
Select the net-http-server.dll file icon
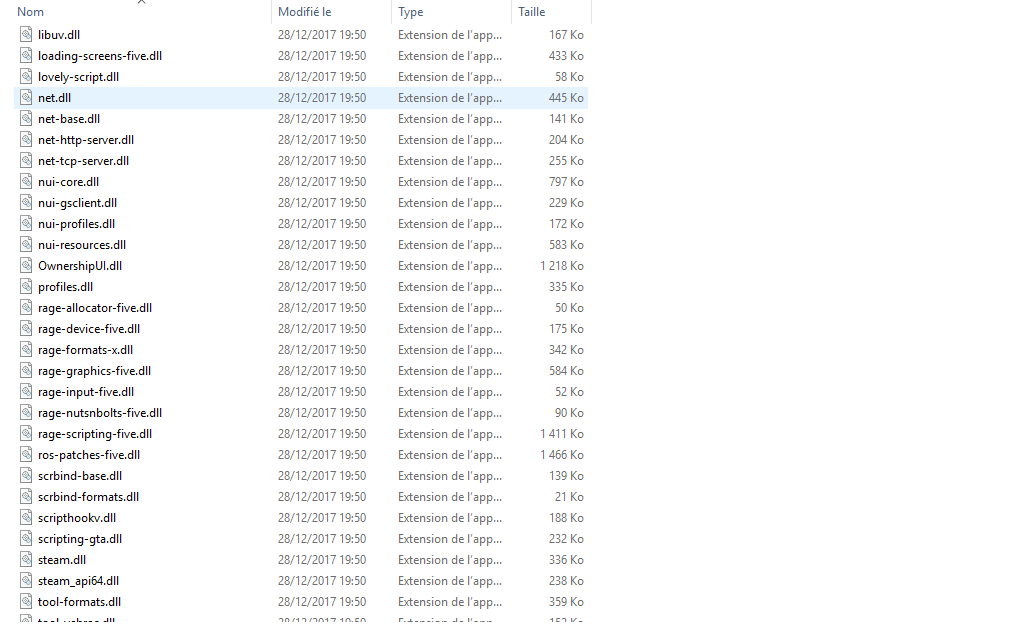(26, 140)
